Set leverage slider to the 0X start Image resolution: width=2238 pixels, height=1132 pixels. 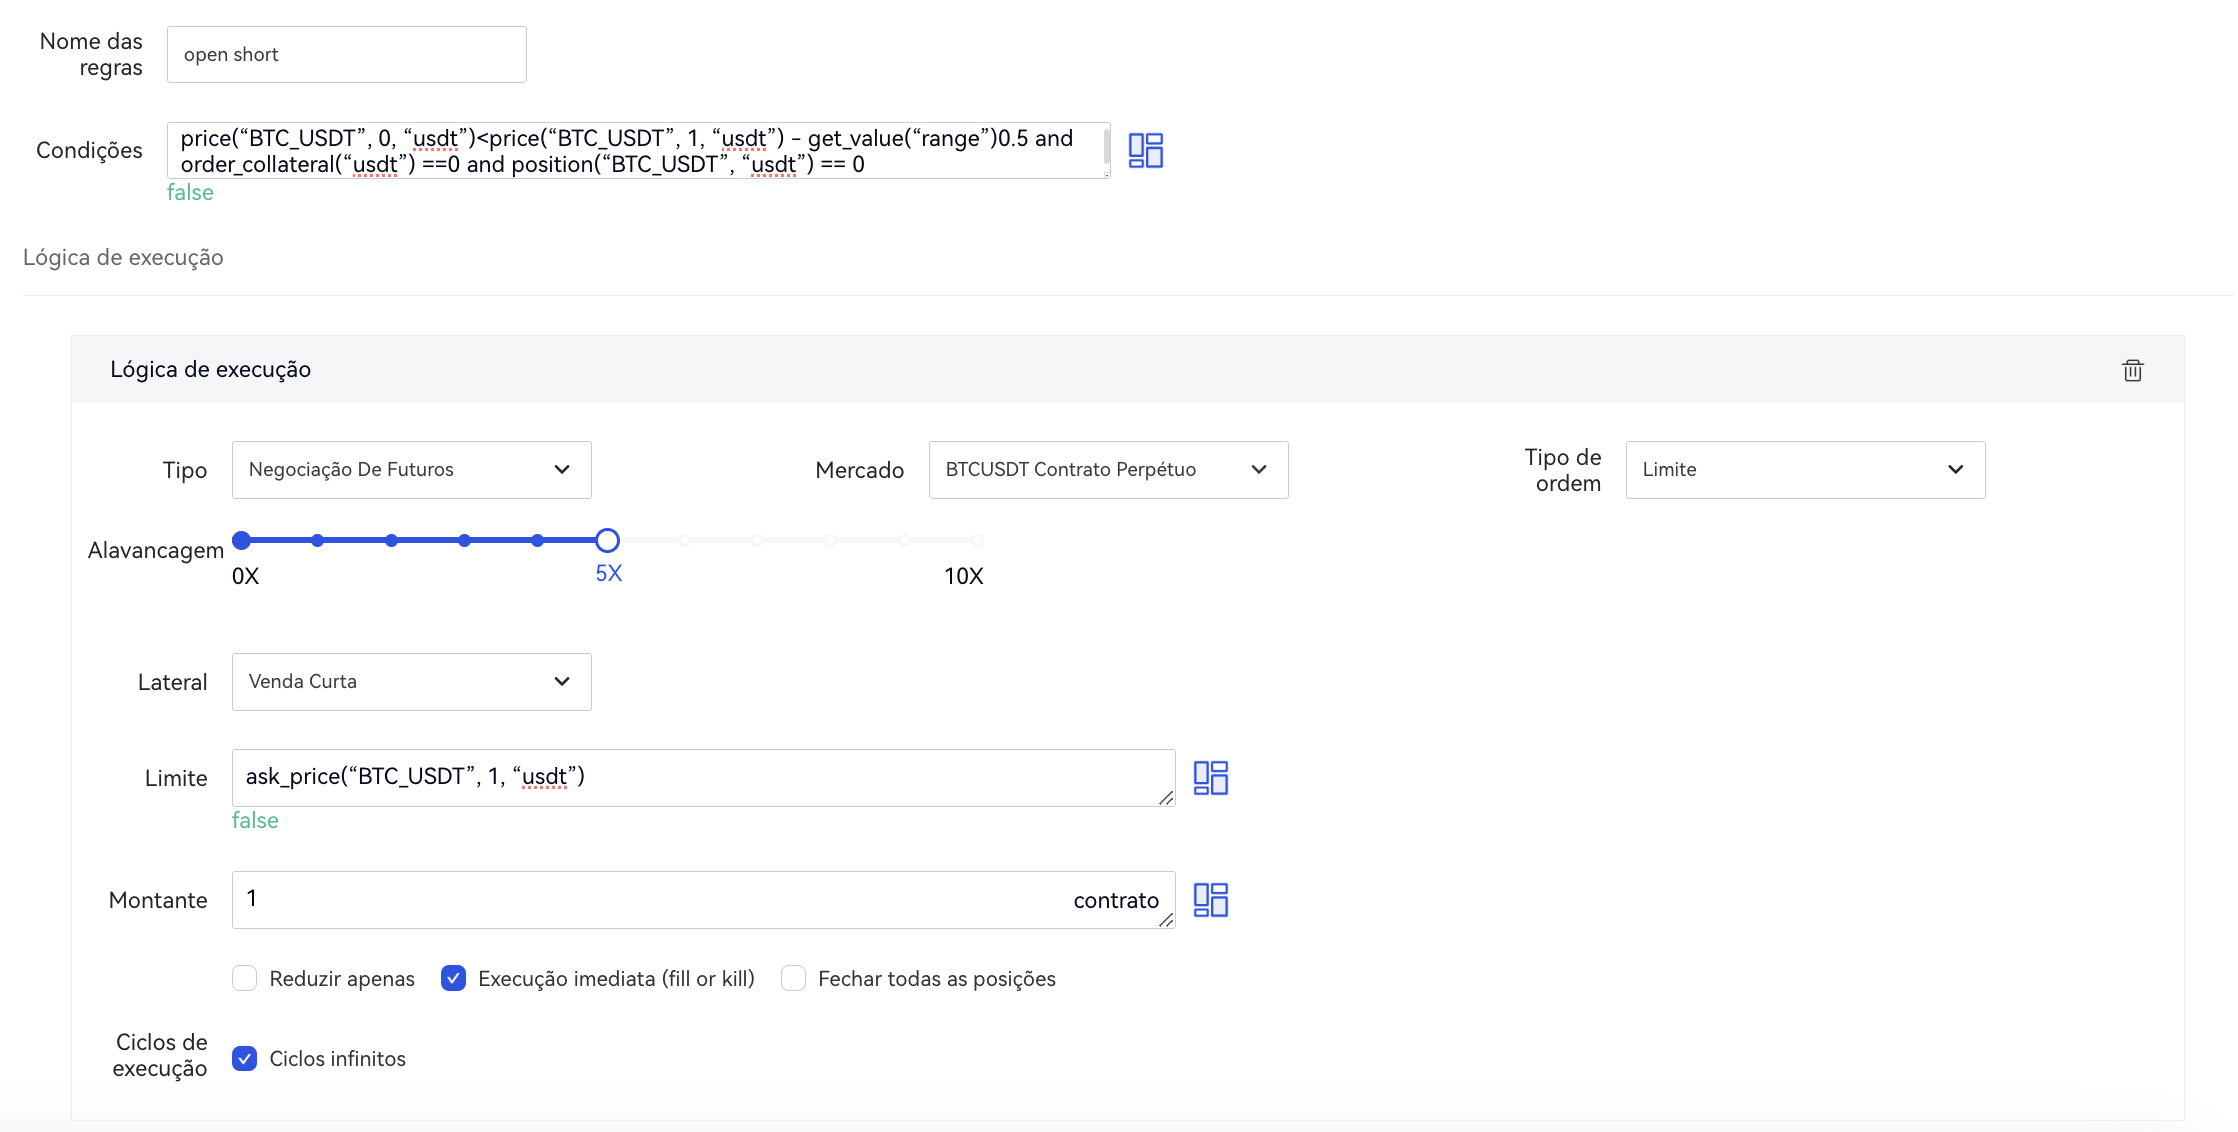click(x=241, y=541)
